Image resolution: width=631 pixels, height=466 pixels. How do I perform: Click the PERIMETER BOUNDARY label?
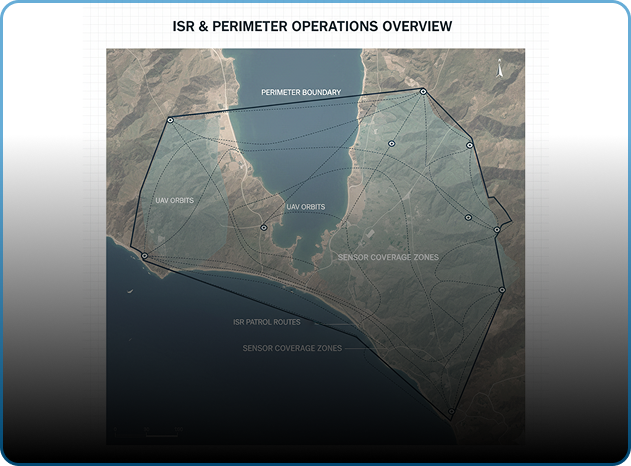(301, 92)
